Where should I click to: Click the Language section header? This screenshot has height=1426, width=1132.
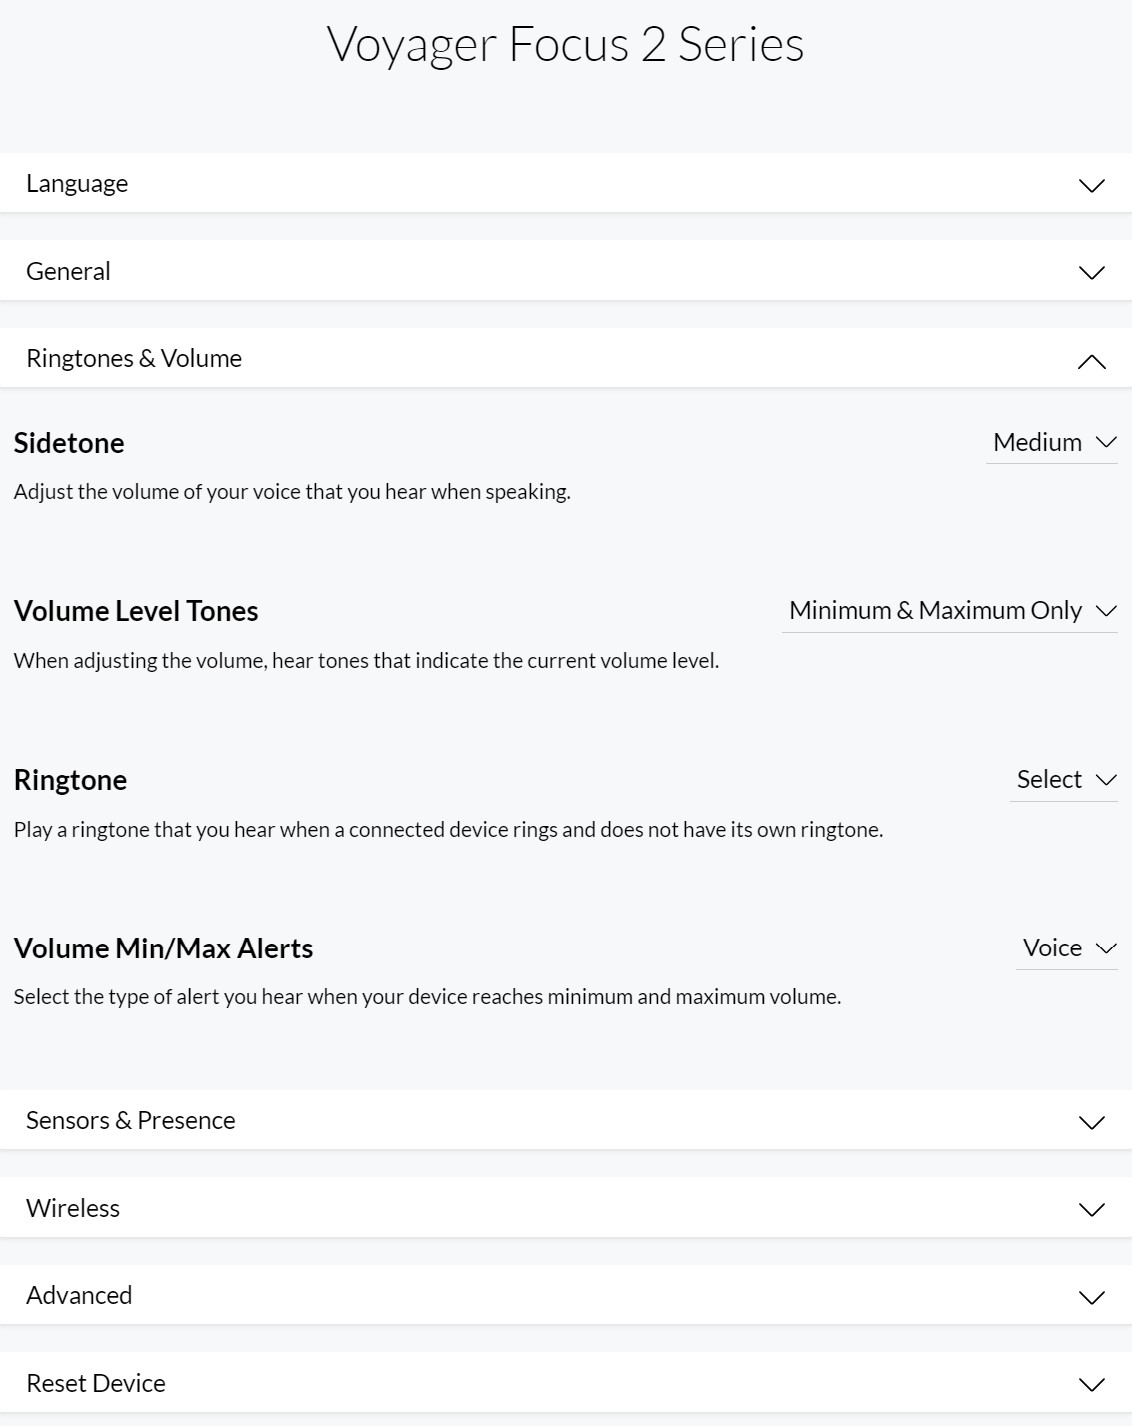coord(77,184)
